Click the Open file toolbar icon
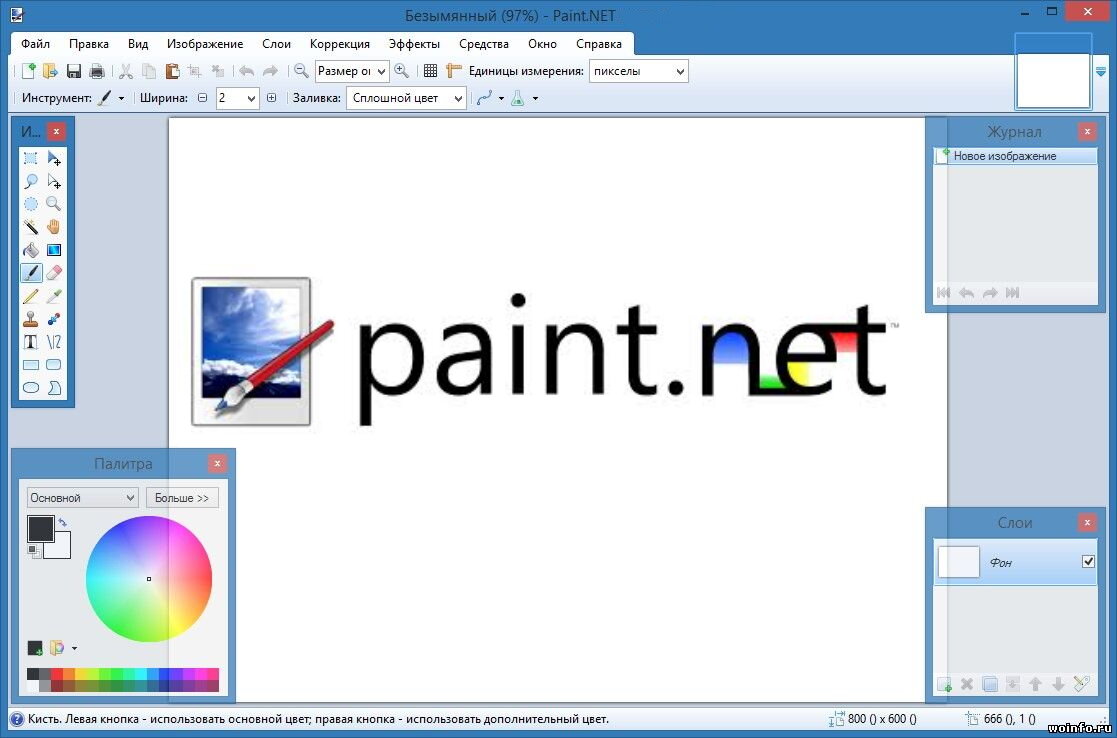Viewport: 1117px width, 738px height. click(50, 71)
